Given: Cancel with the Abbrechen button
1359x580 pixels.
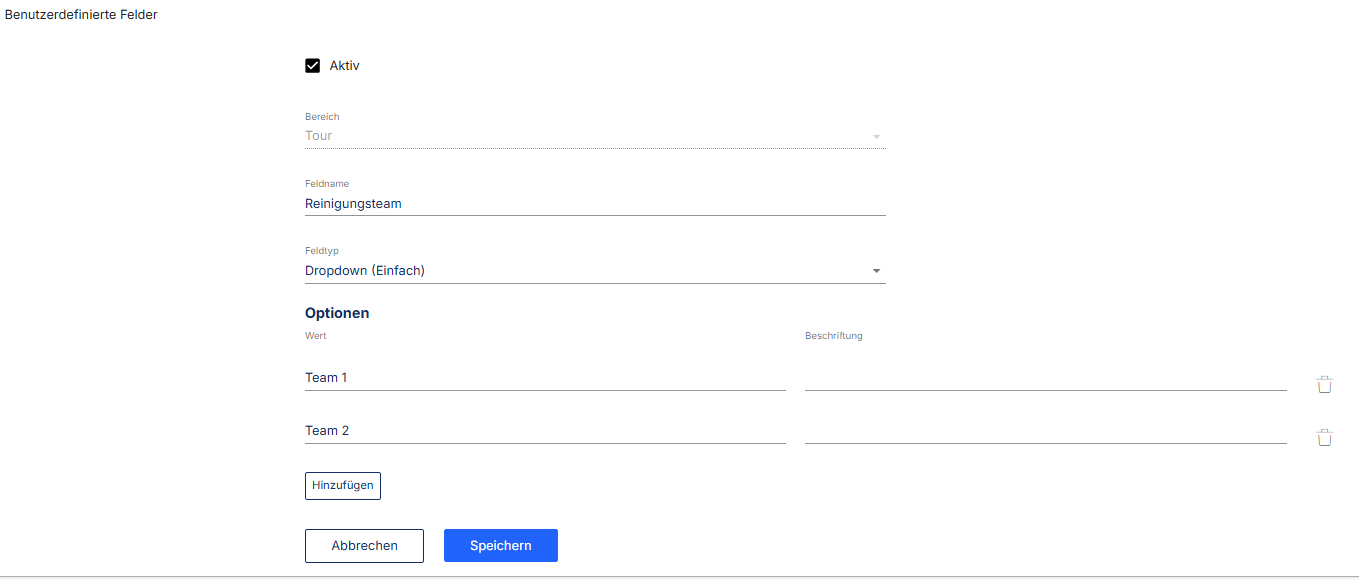Looking at the screenshot, I should point(364,546).
